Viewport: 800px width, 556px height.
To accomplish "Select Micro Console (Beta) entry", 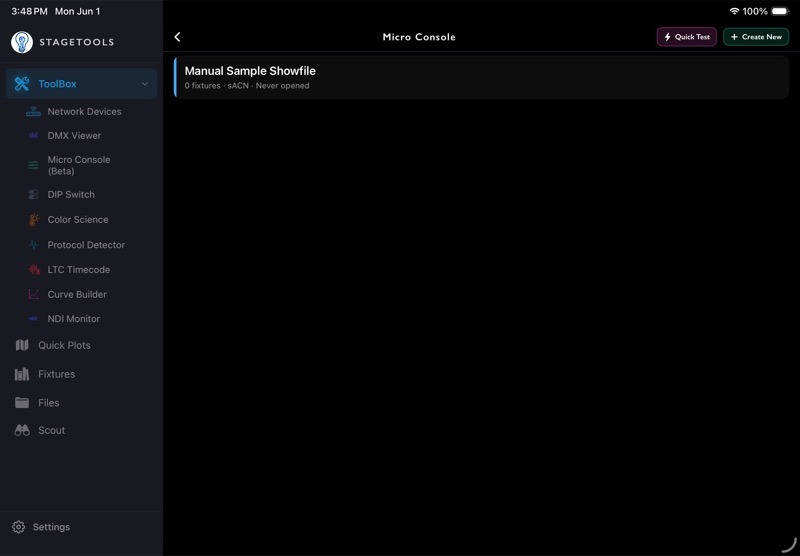I will point(79,165).
